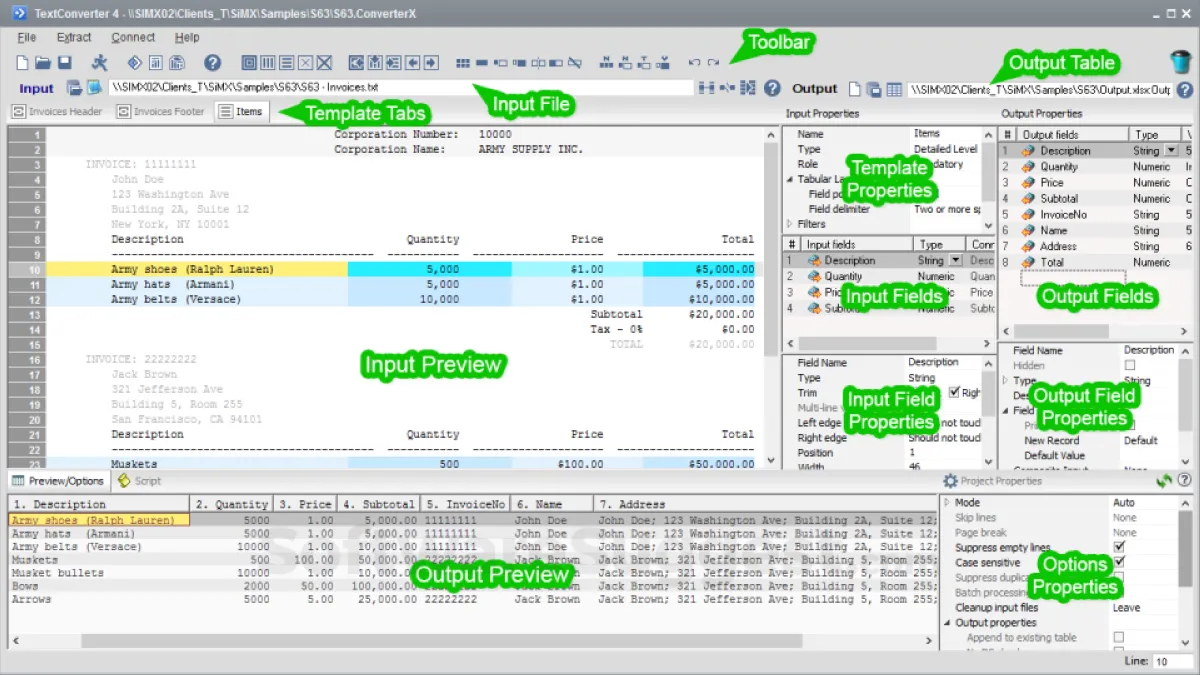
Task: Open Type dropdown for Description output field
Action: (1171, 151)
